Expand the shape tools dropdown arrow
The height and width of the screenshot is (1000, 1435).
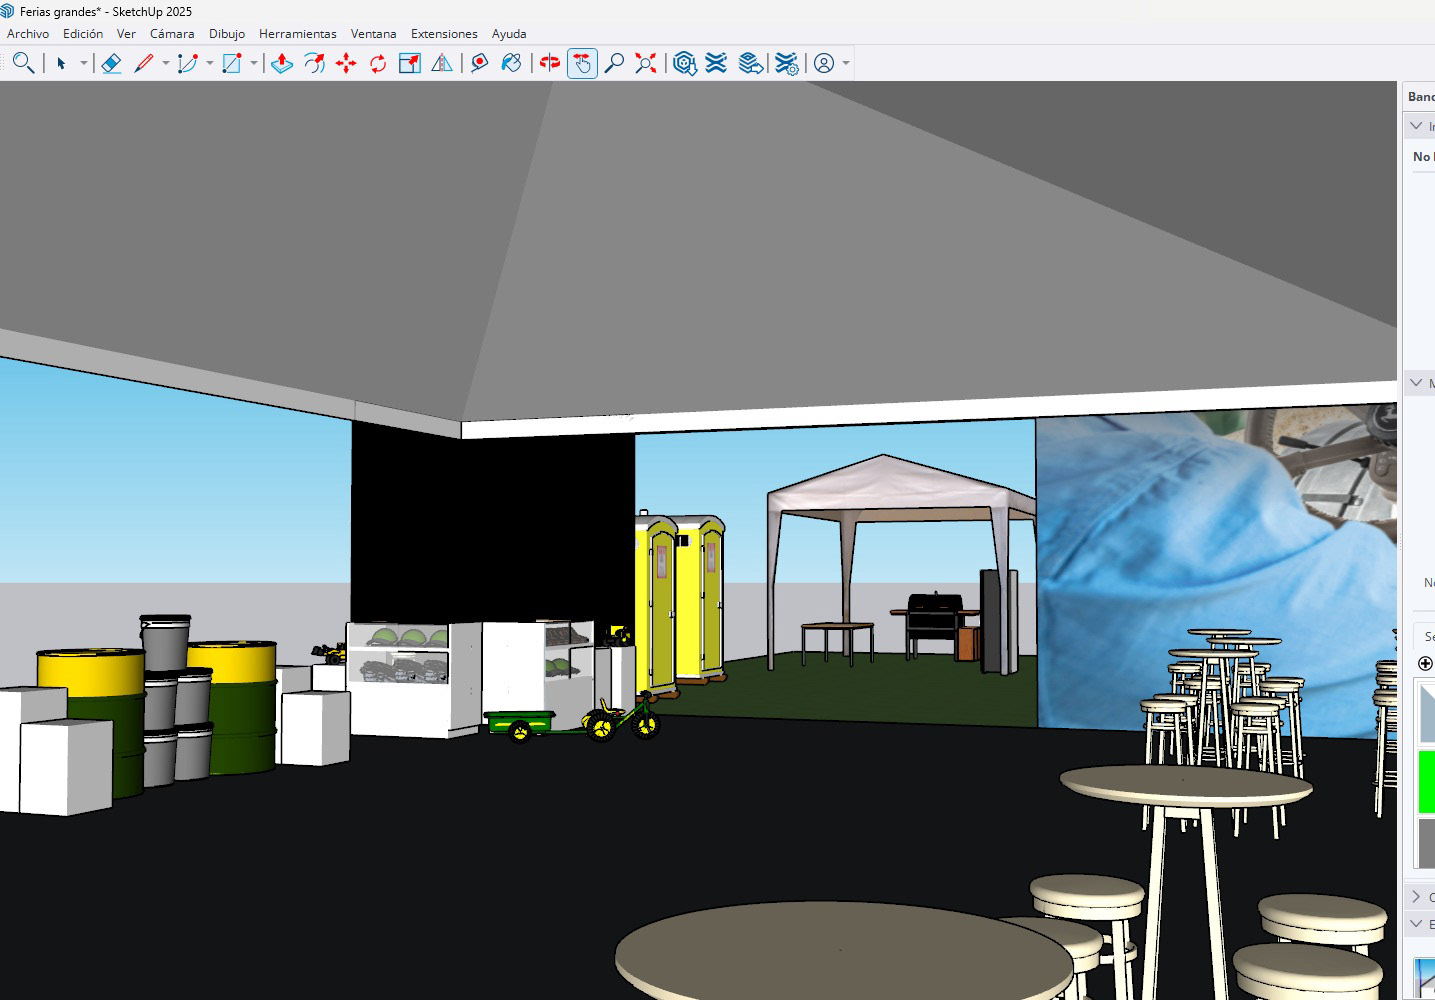254,63
